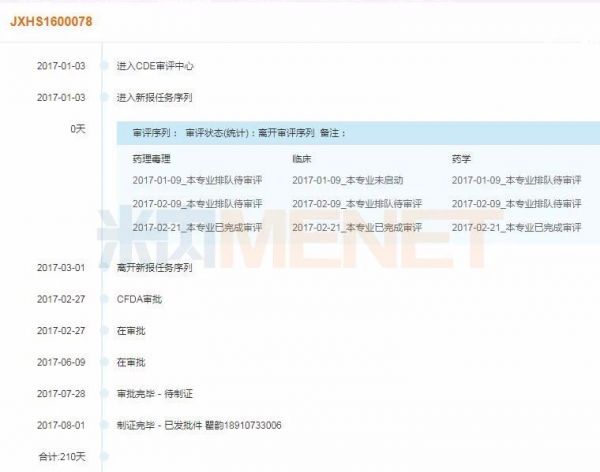Click timeline dot beside 进入新报任务序列

[103, 97]
